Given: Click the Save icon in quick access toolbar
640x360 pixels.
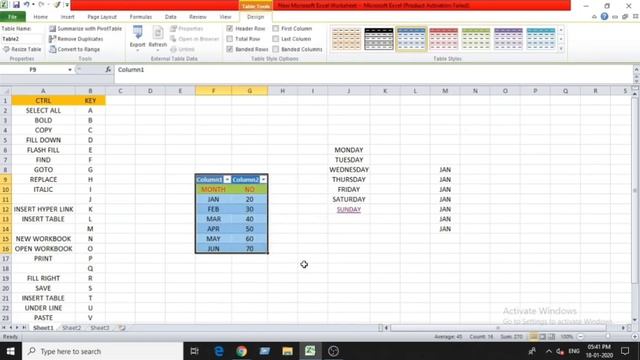Looking at the screenshot, I should tap(16, 5).
